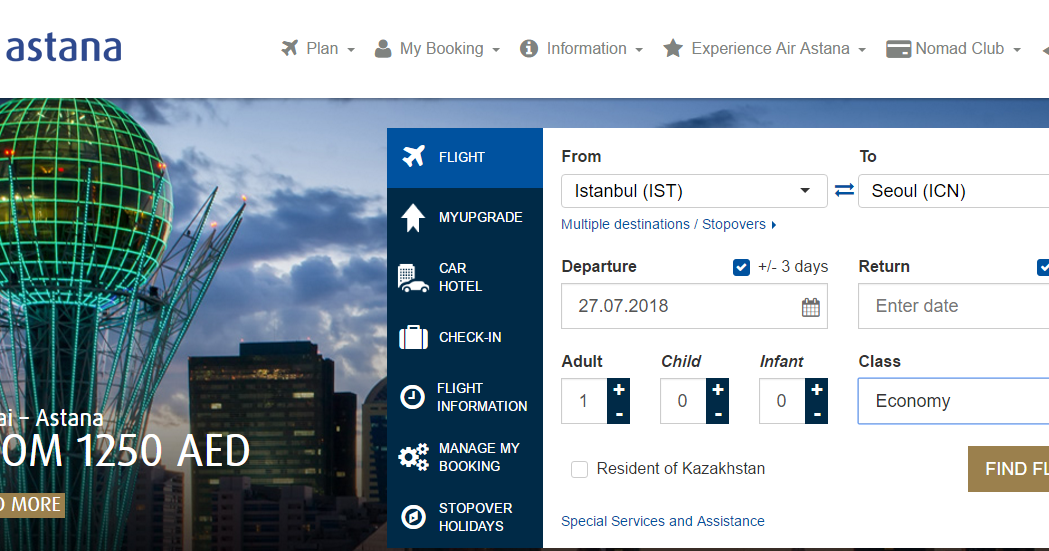The height and width of the screenshot is (551, 1049).
Task: Increase Infant passenger count
Action: (817, 389)
